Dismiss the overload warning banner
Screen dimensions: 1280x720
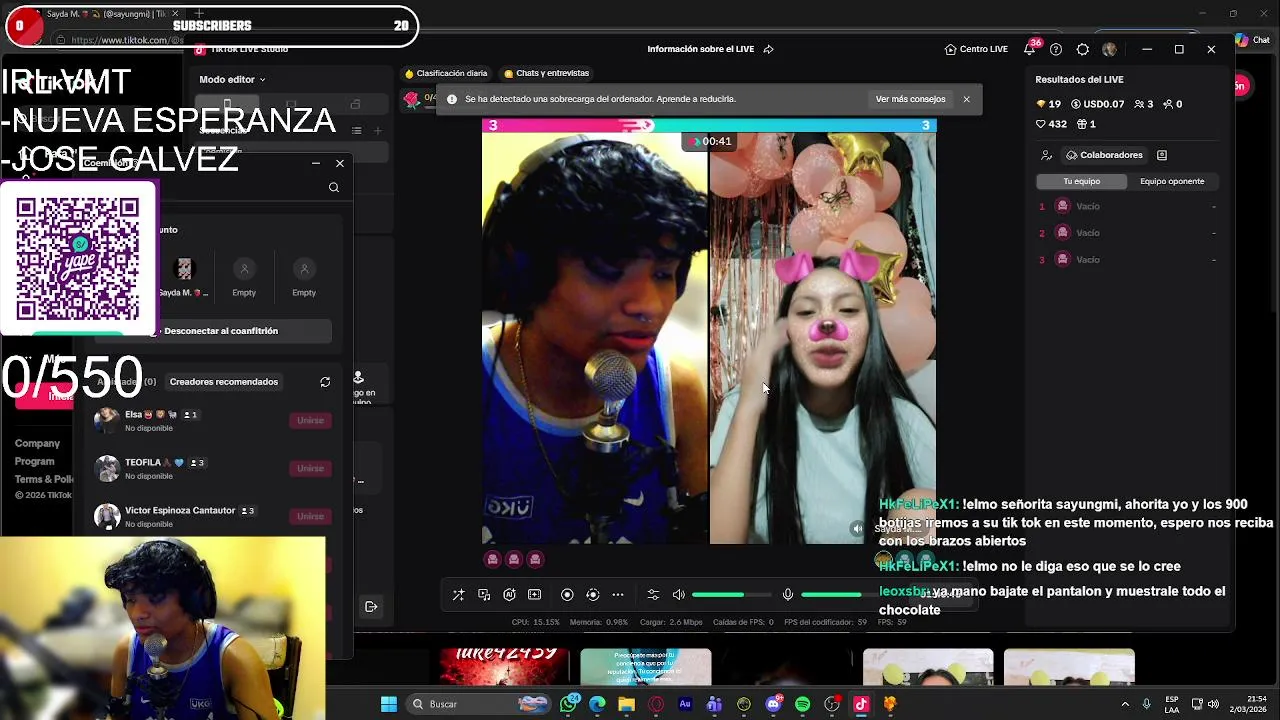pos(966,99)
